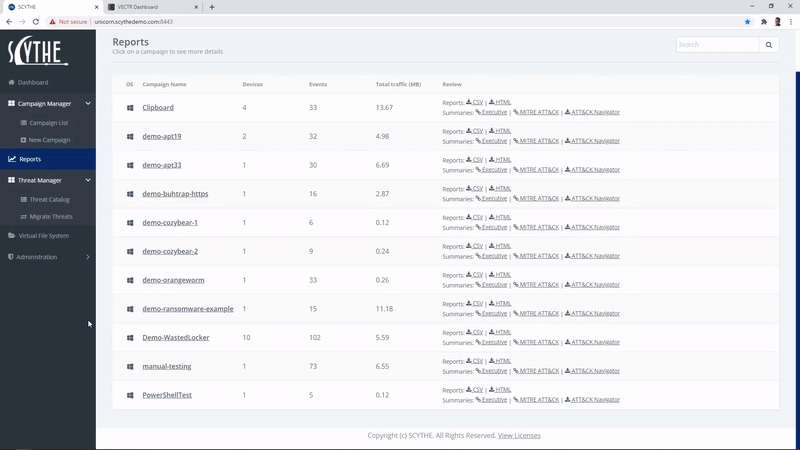Download CSV report for demo-cozybear-1
Screen dimensions: 800x450
click(474, 217)
